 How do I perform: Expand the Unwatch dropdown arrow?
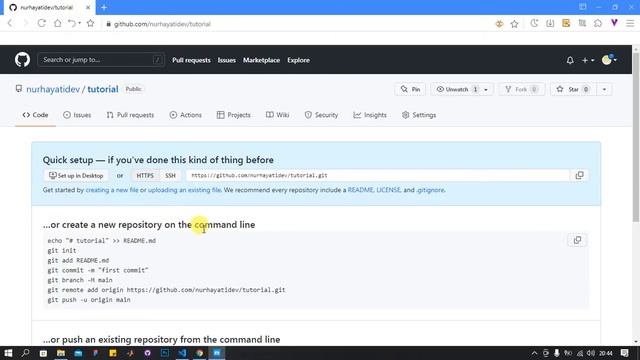(486, 89)
